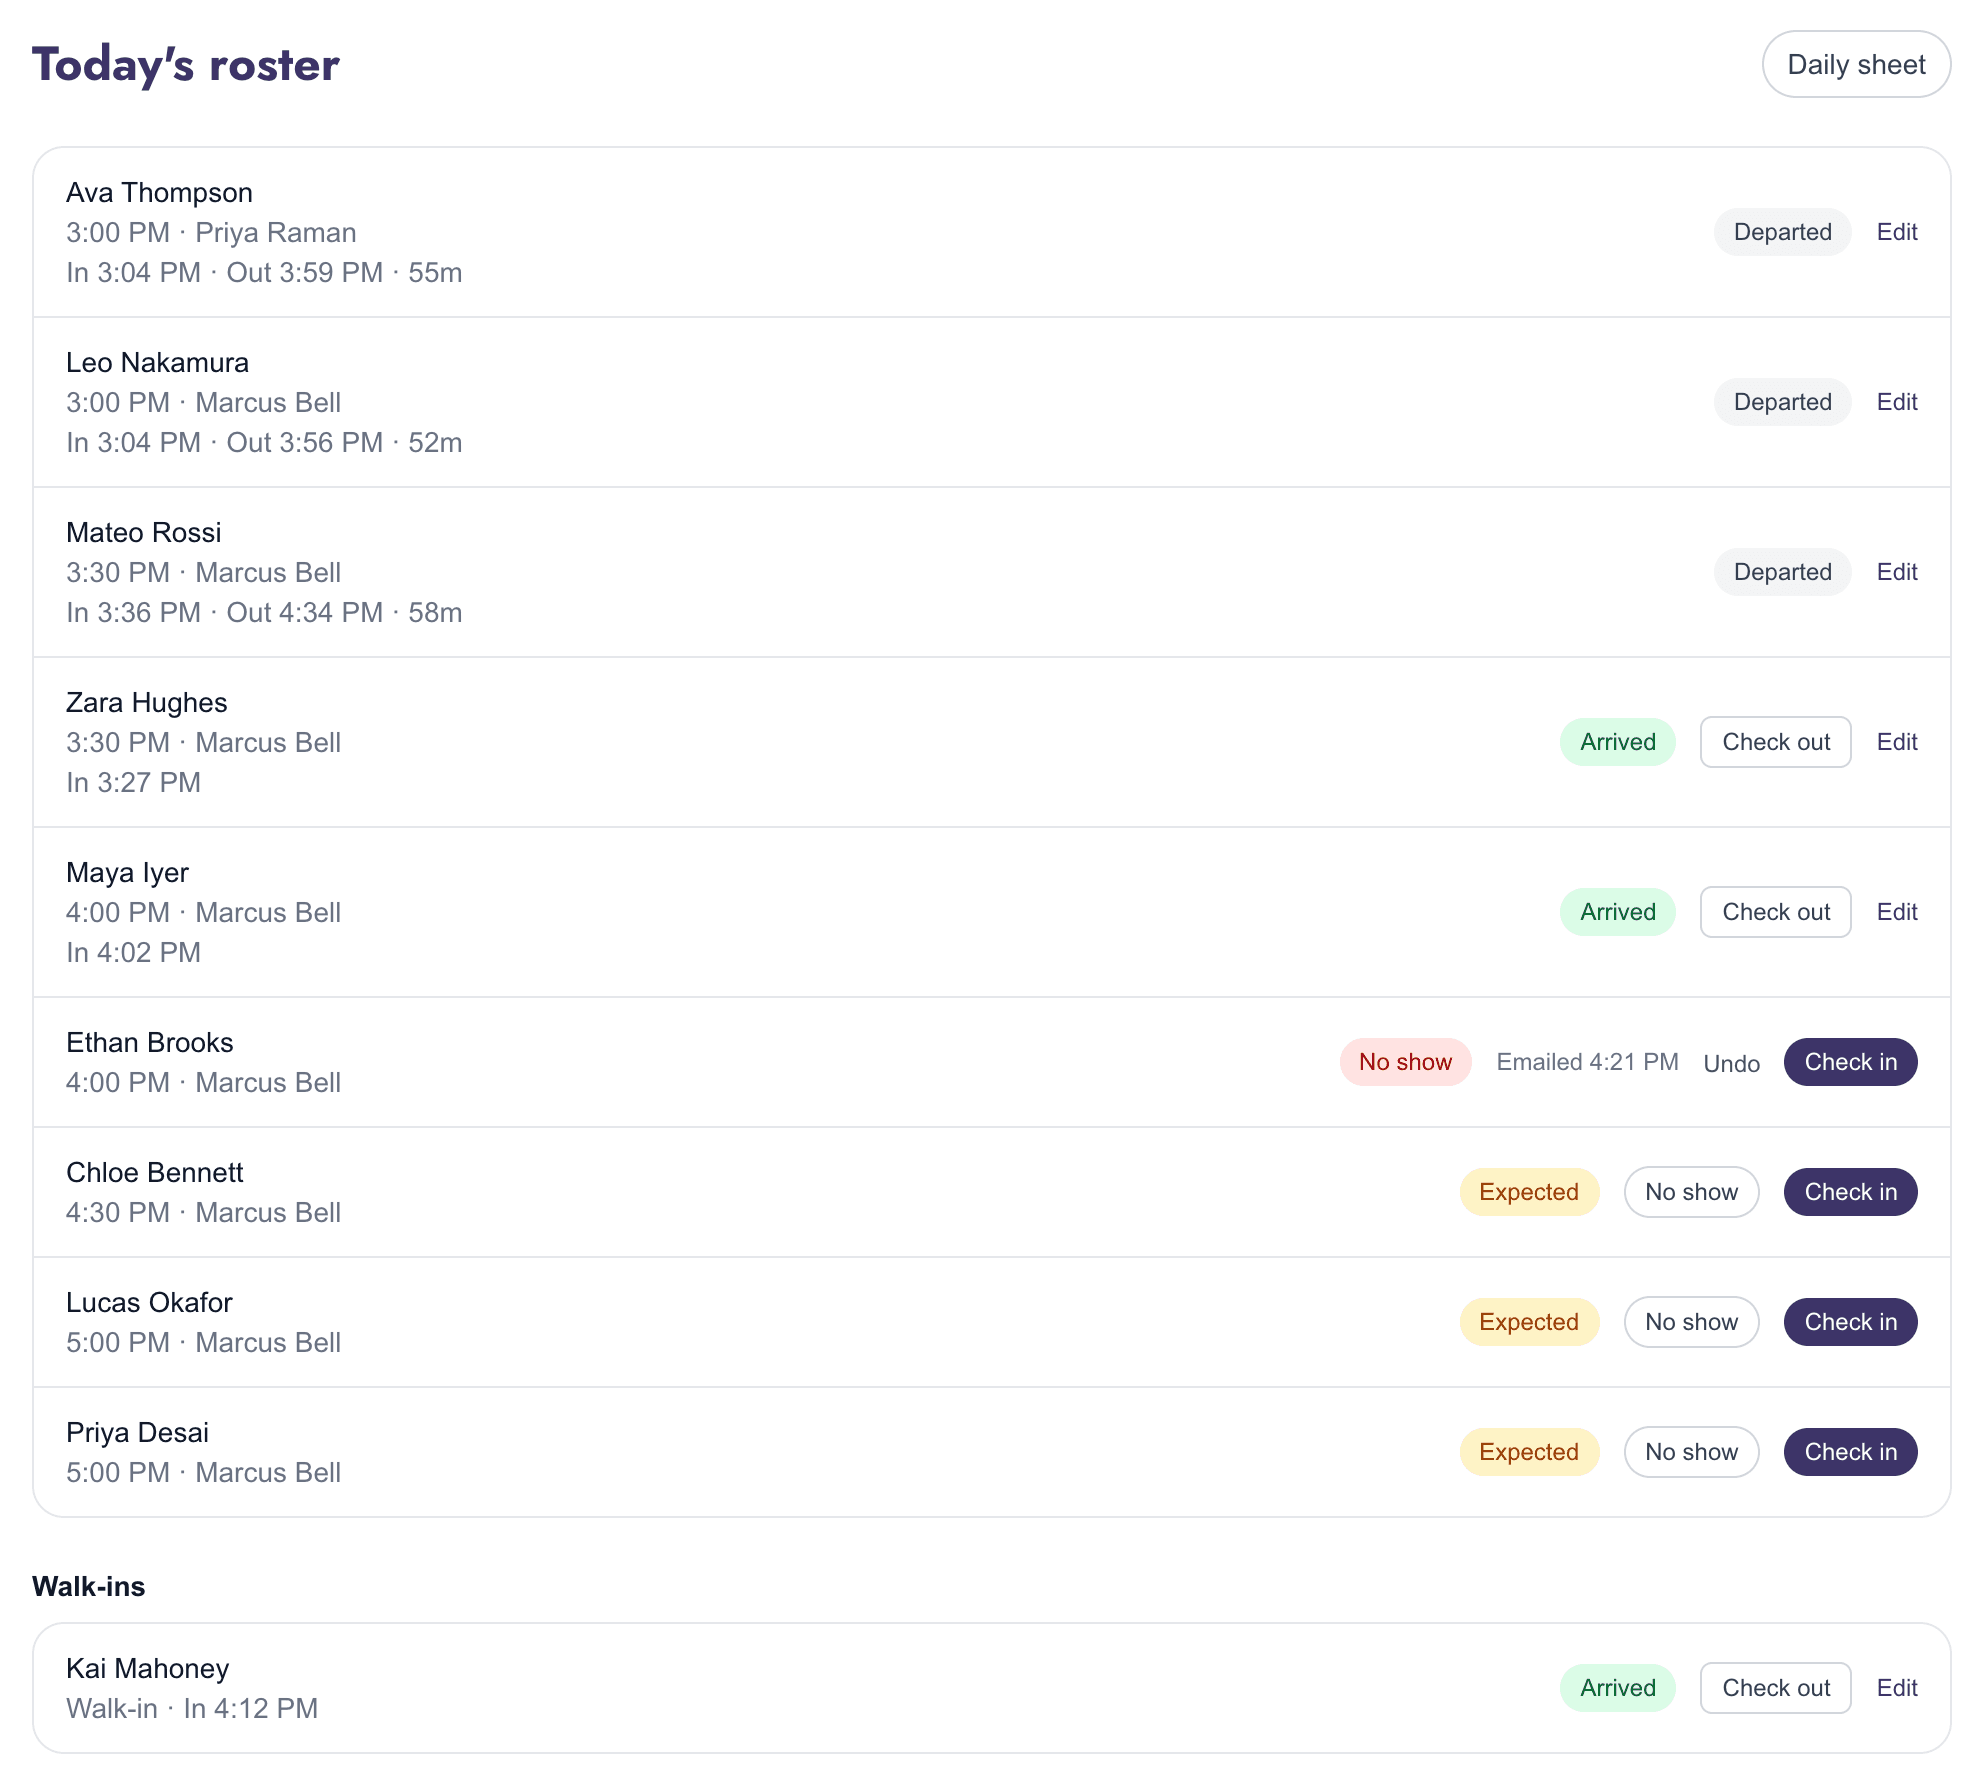This screenshot has width=1984, height=1786.
Task: Click Ava Thompson's Departed status badge
Action: click(x=1783, y=232)
